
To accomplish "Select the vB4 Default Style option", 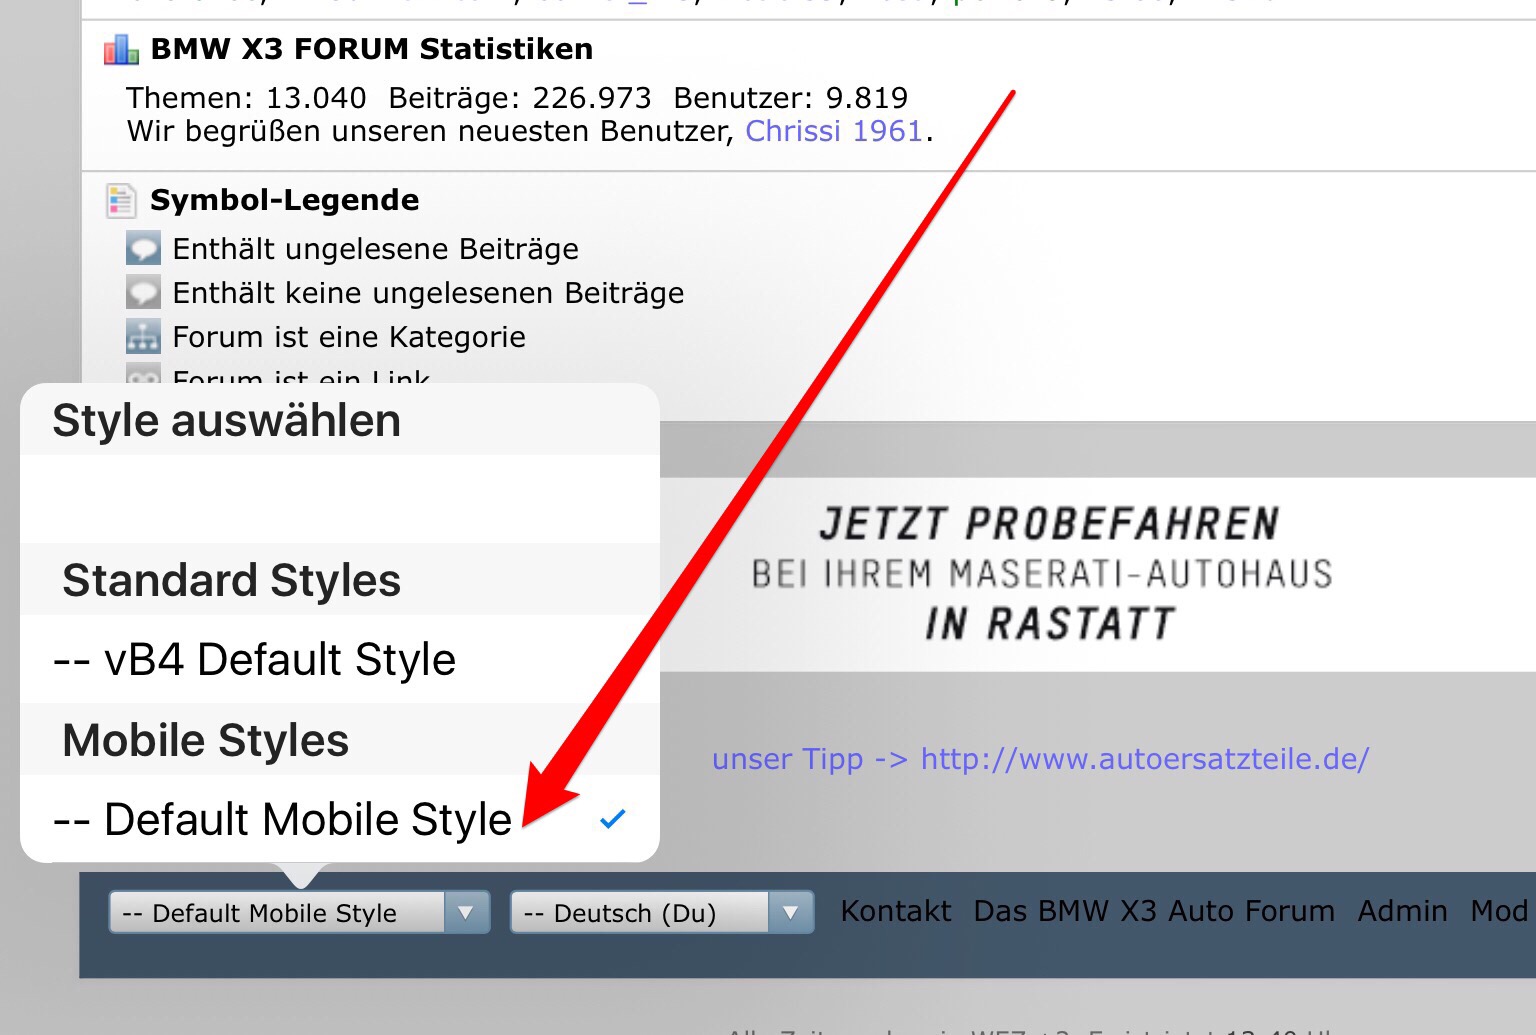I will [x=254, y=660].
